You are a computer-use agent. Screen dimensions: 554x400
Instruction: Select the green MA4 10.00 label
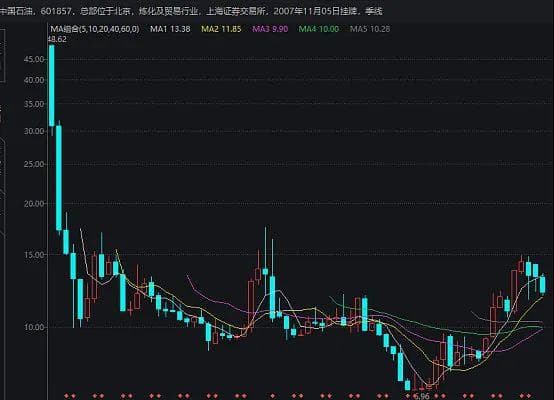[319, 29]
